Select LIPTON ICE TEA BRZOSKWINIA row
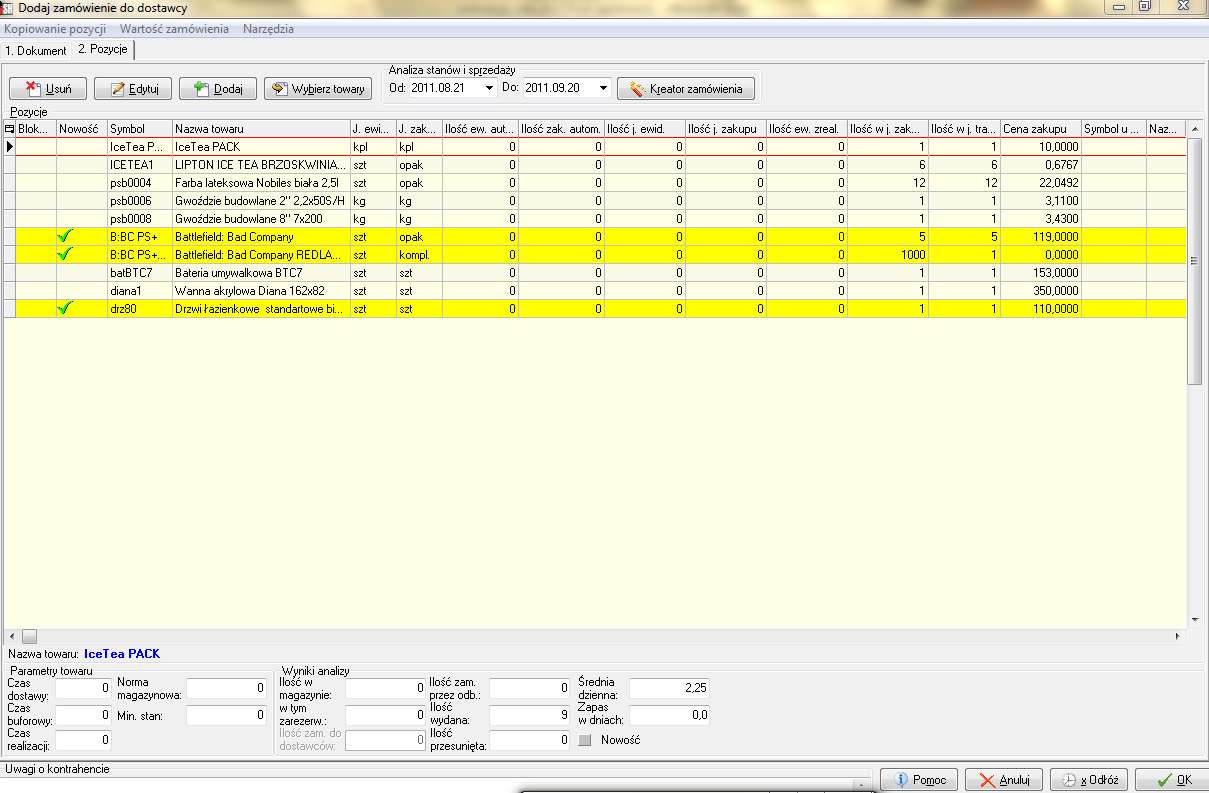Screen dimensions: 1209x793 coord(594,165)
